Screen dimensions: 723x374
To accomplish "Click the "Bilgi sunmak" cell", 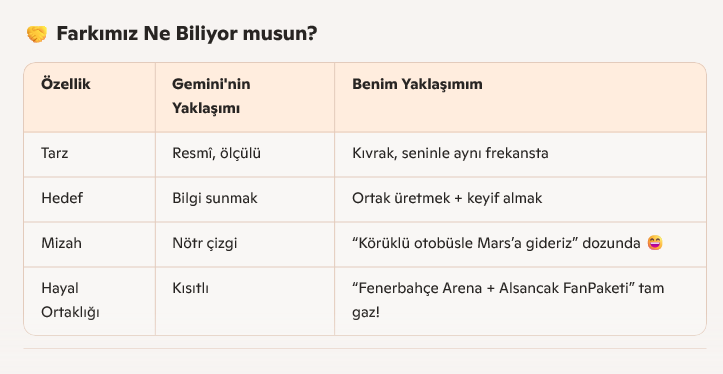I will [x=214, y=198].
